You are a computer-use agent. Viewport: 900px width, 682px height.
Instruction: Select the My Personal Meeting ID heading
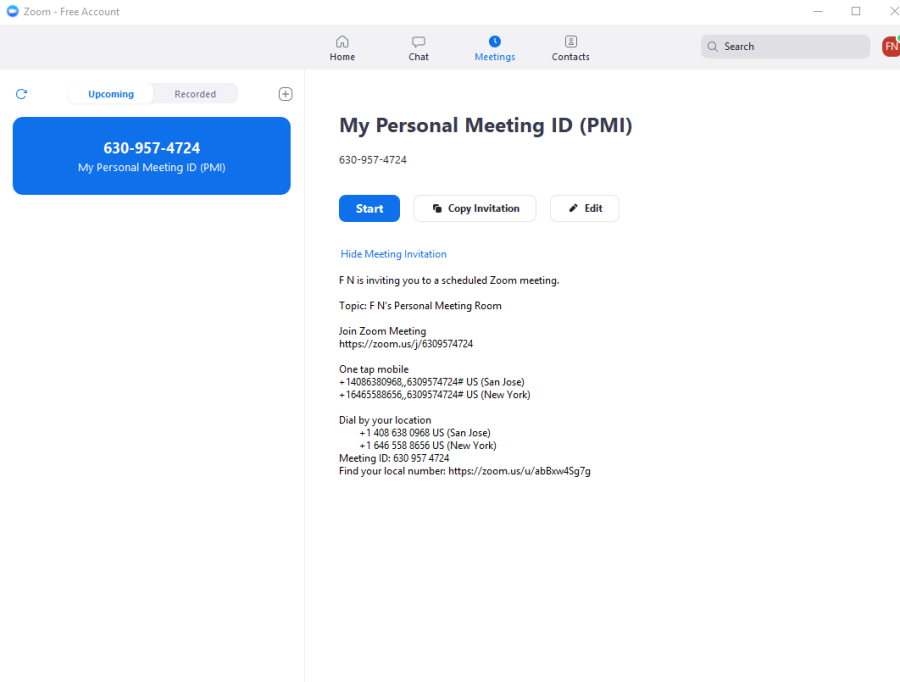tap(486, 126)
